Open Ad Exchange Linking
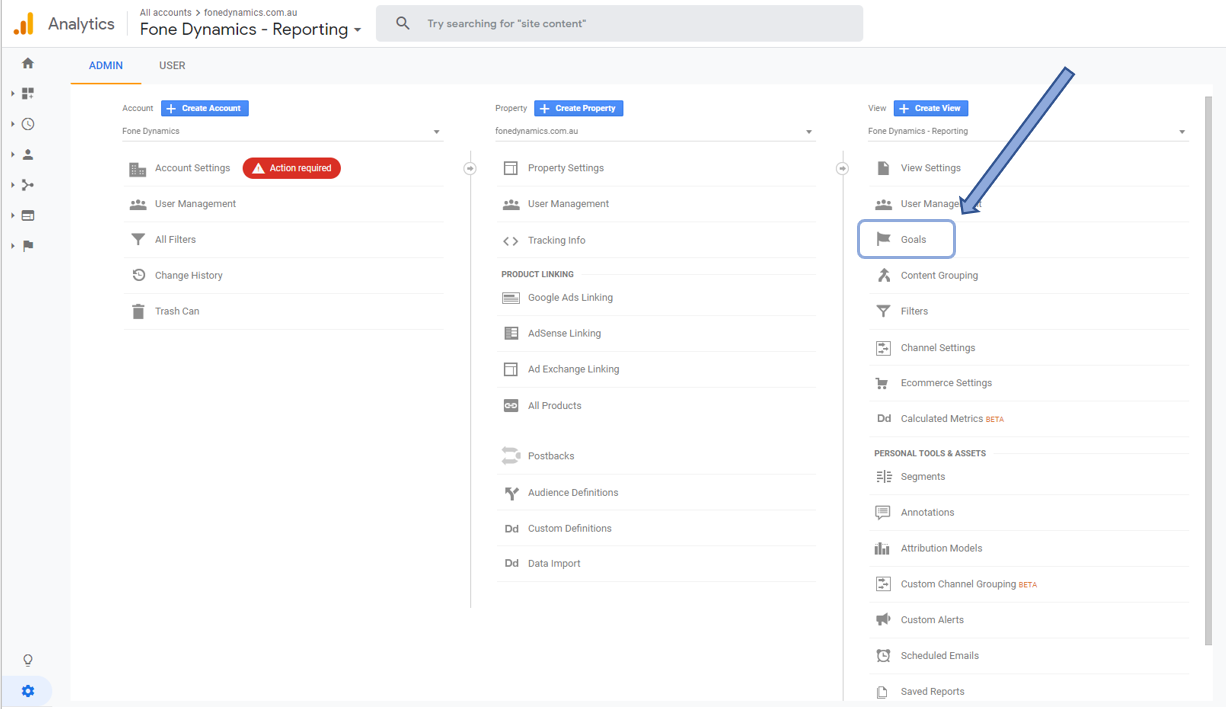Screen dimensions: 1226x709 tap(574, 369)
